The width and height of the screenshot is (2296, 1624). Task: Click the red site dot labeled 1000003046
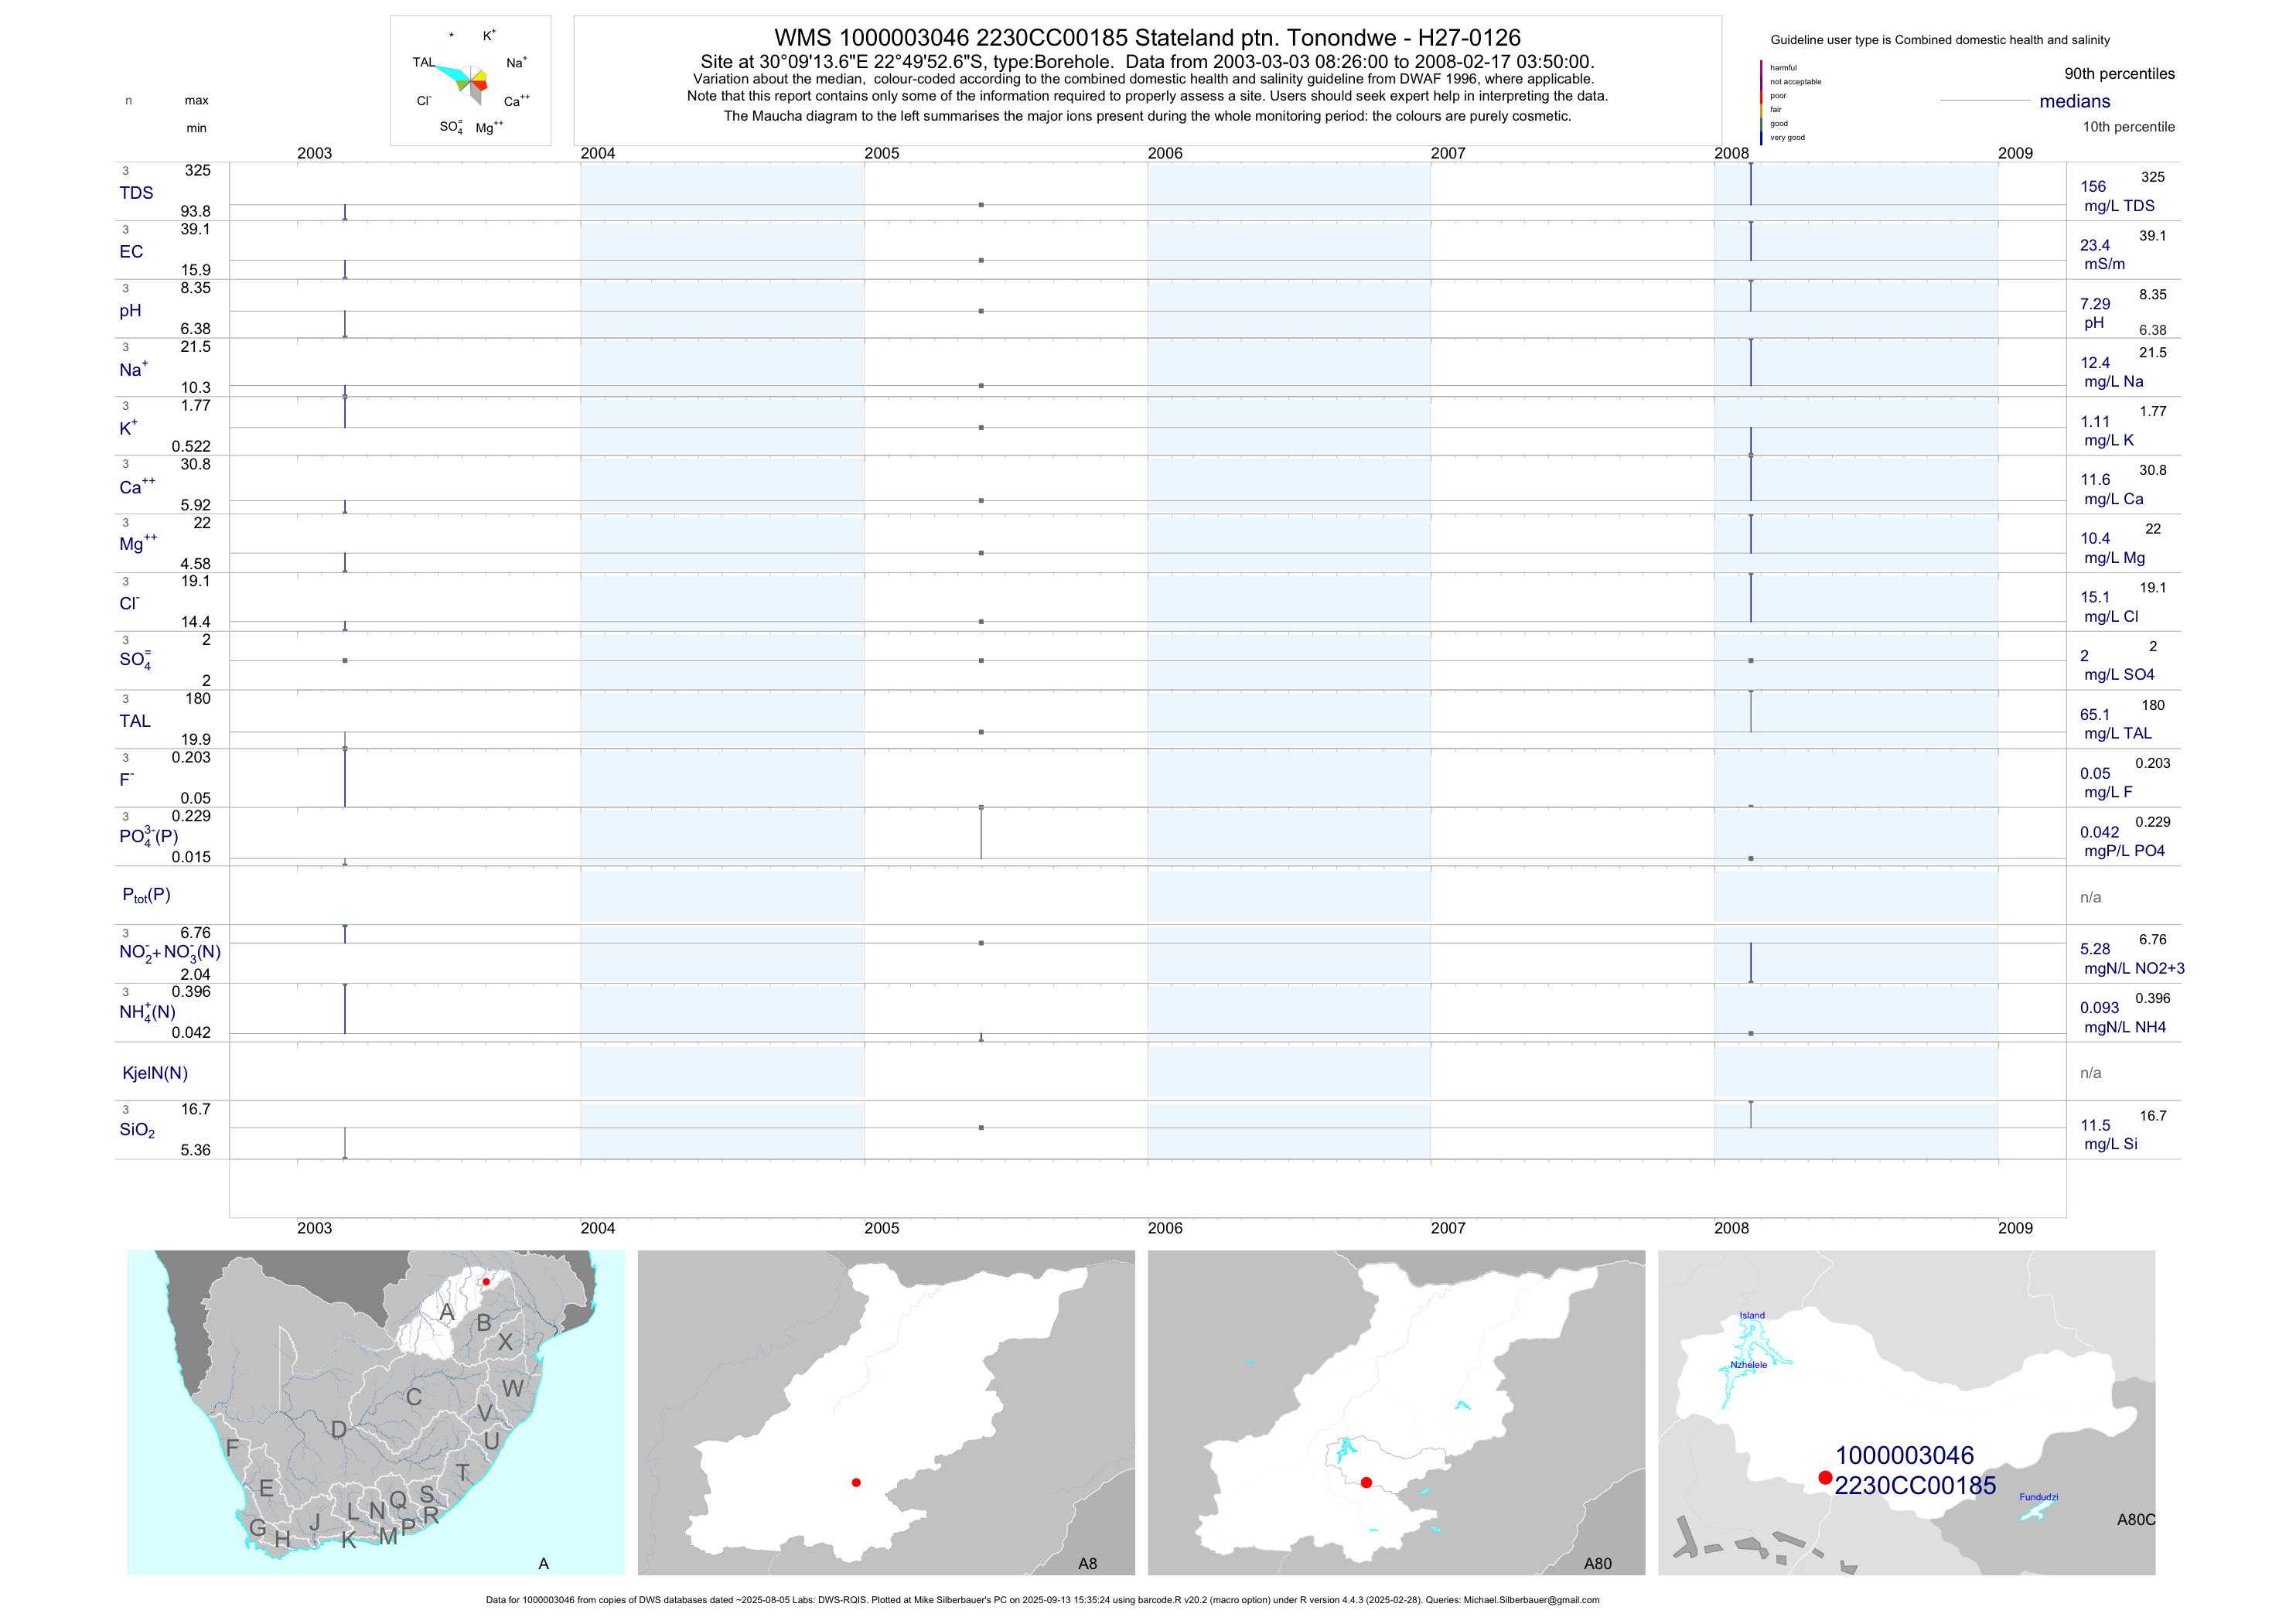point(1825,1477)
